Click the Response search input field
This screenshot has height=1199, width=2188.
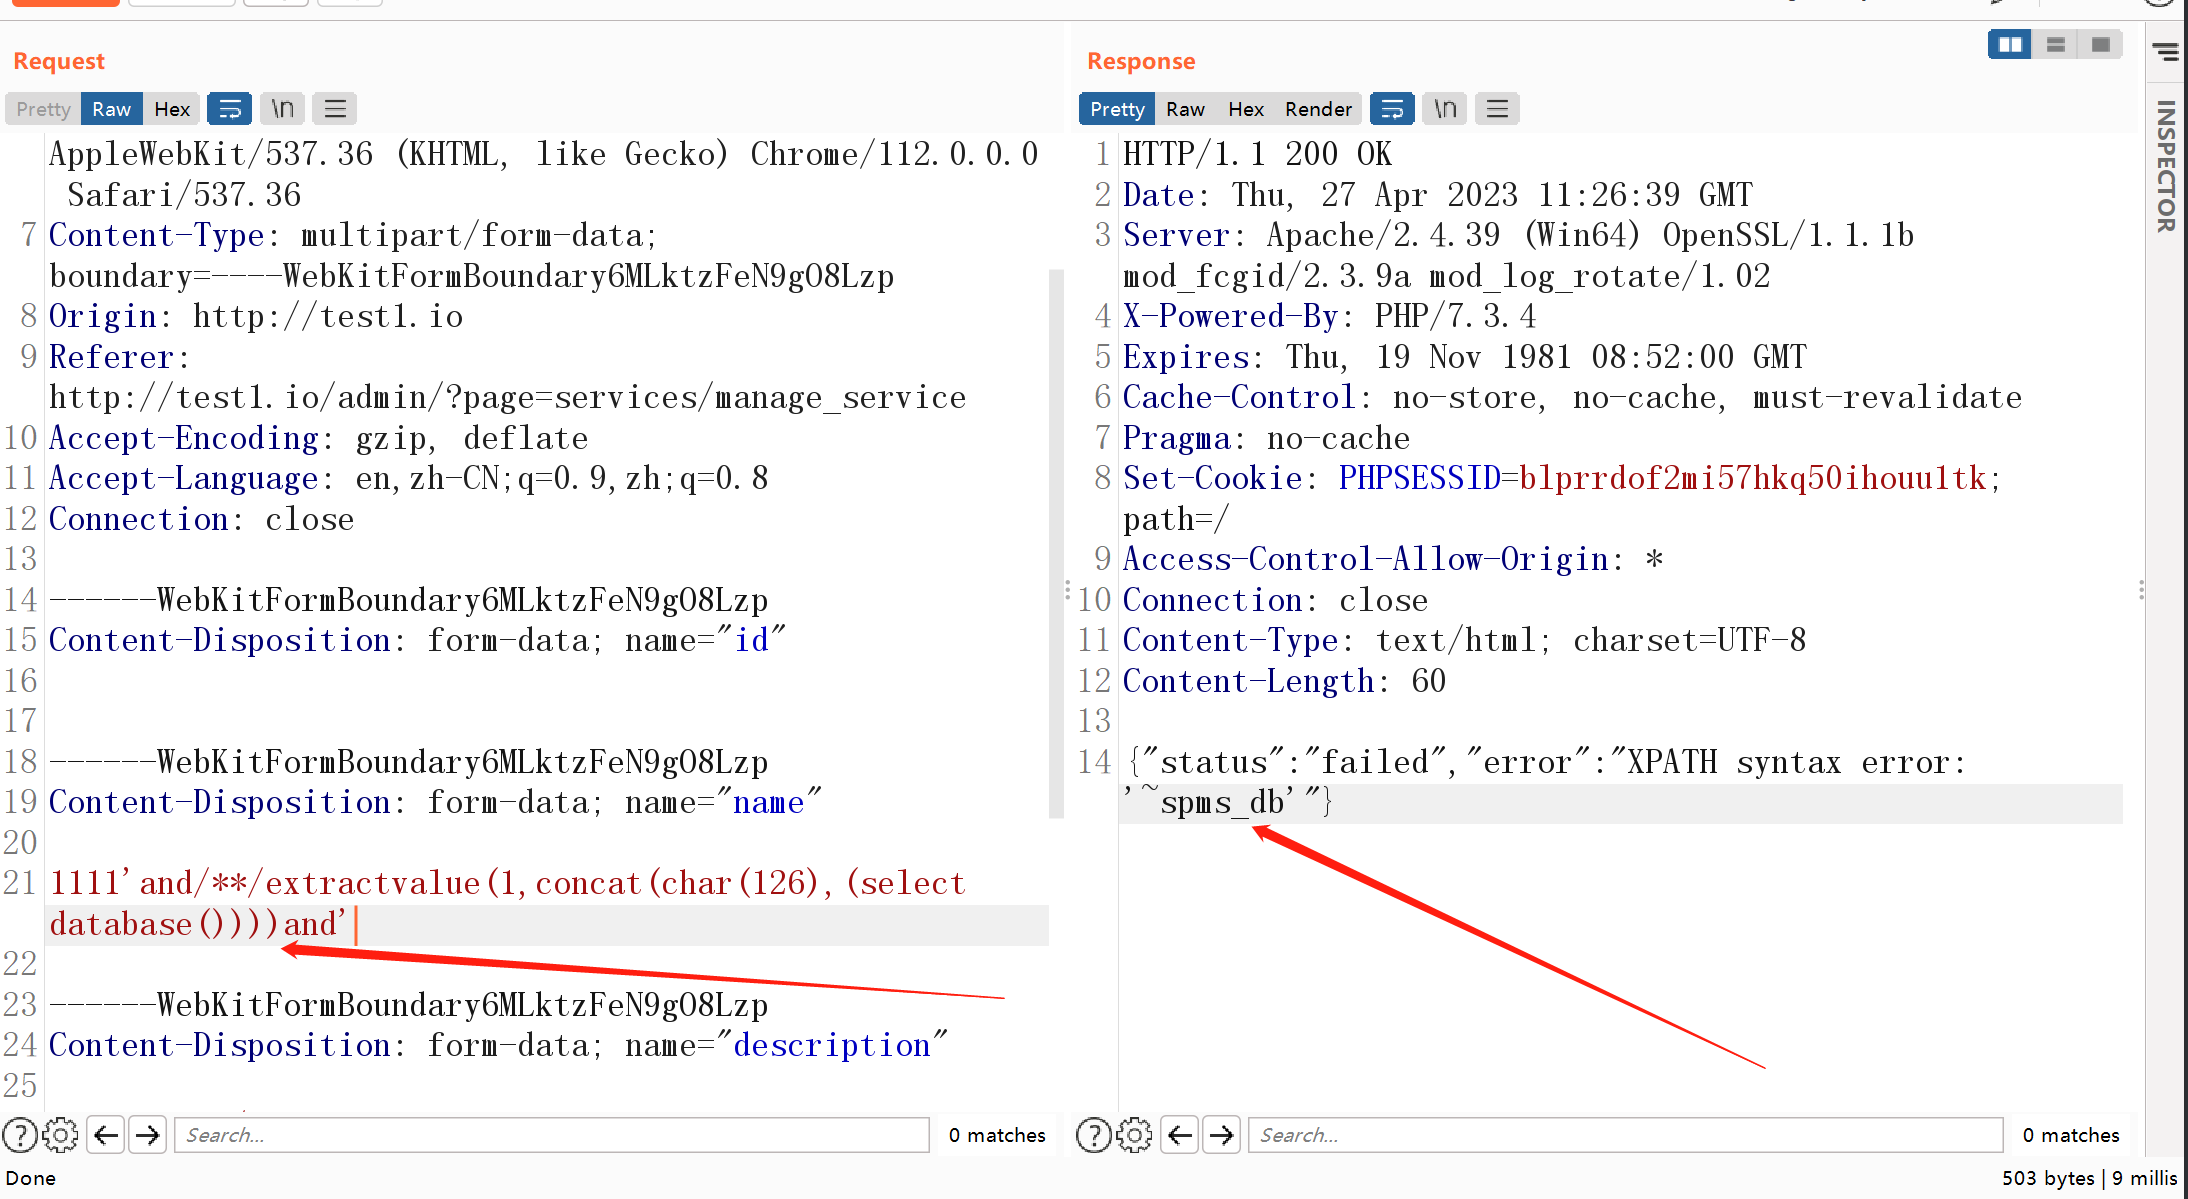[1625, 1135]
